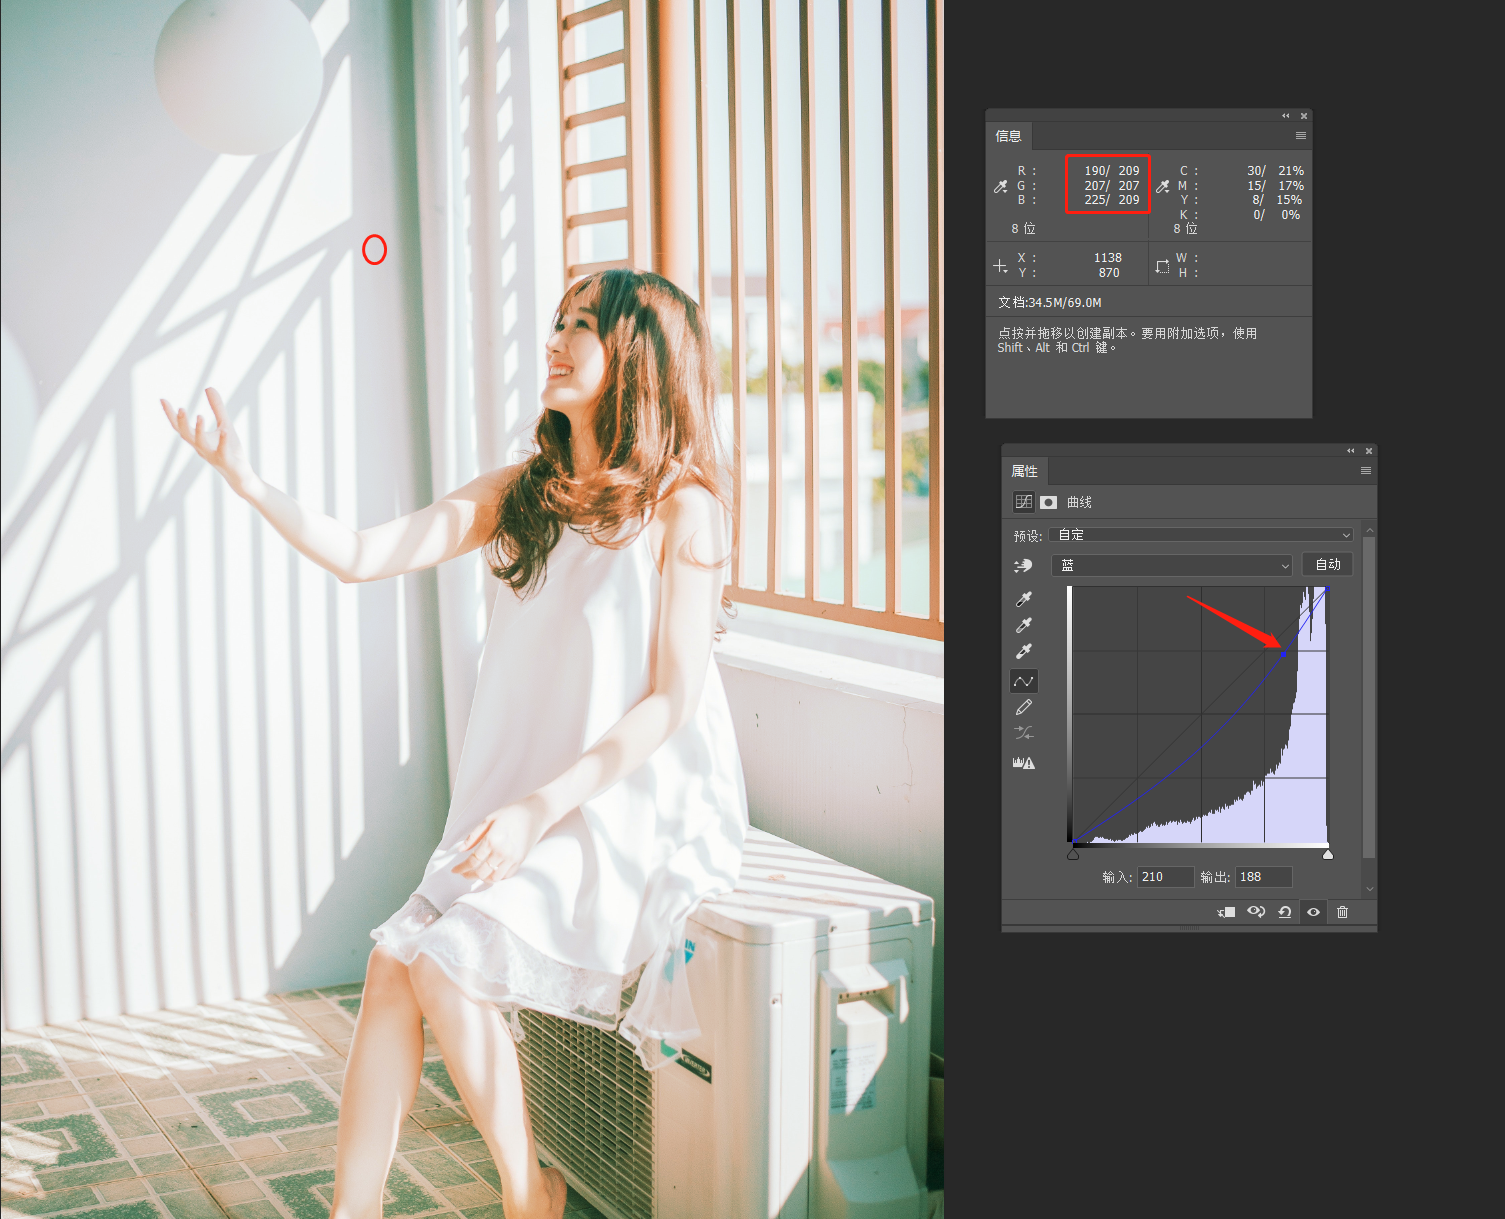Pick the black point eyedropper in Curves
1505x1219 pixels.
pos(1023,599)
